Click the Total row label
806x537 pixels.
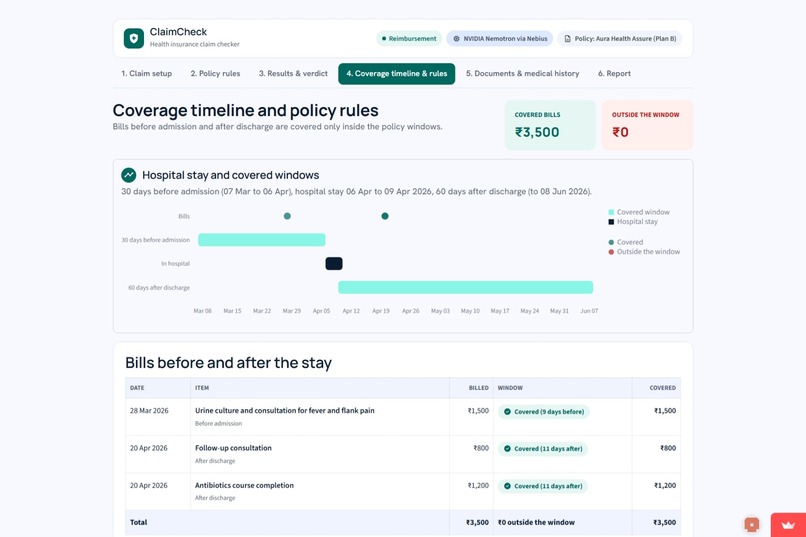click(138, 522)
